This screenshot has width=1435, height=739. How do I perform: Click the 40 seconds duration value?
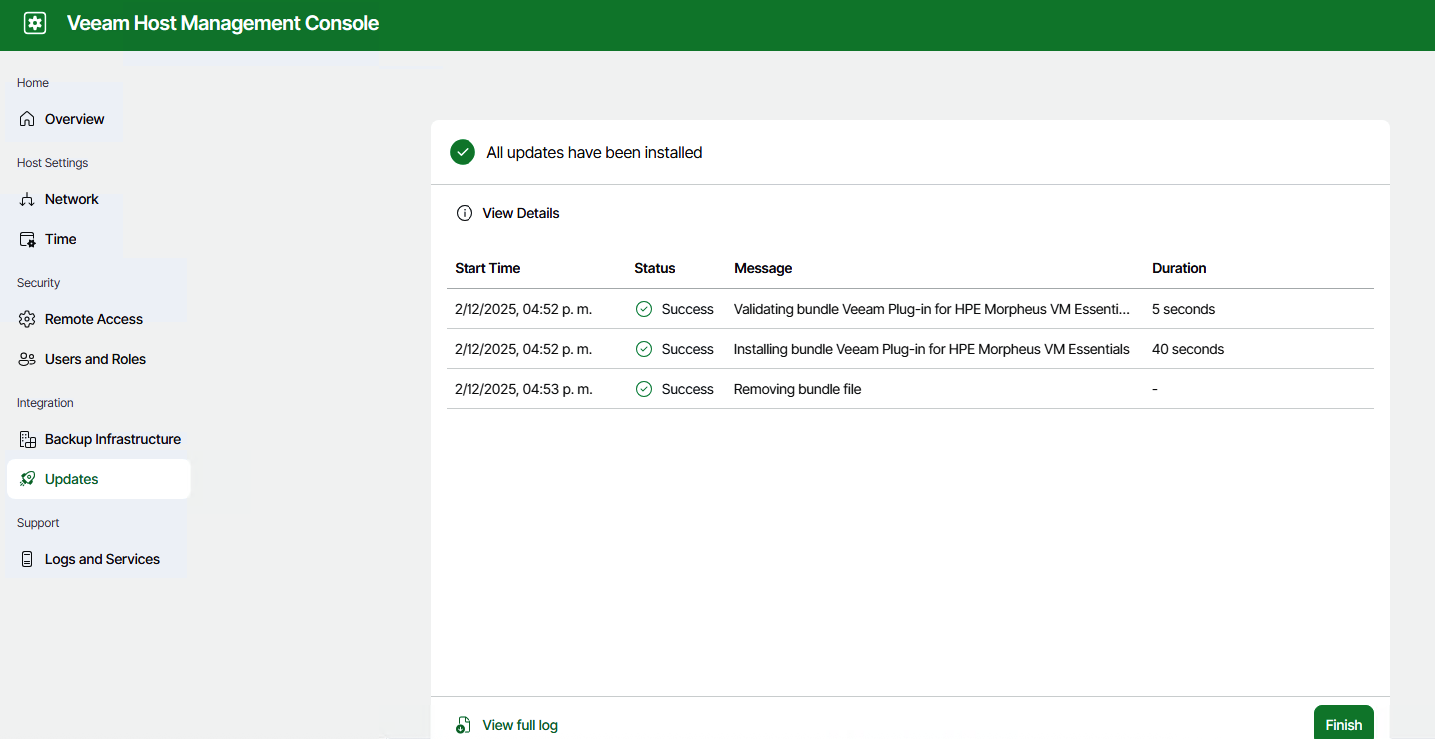click(x=1188, y=349)
